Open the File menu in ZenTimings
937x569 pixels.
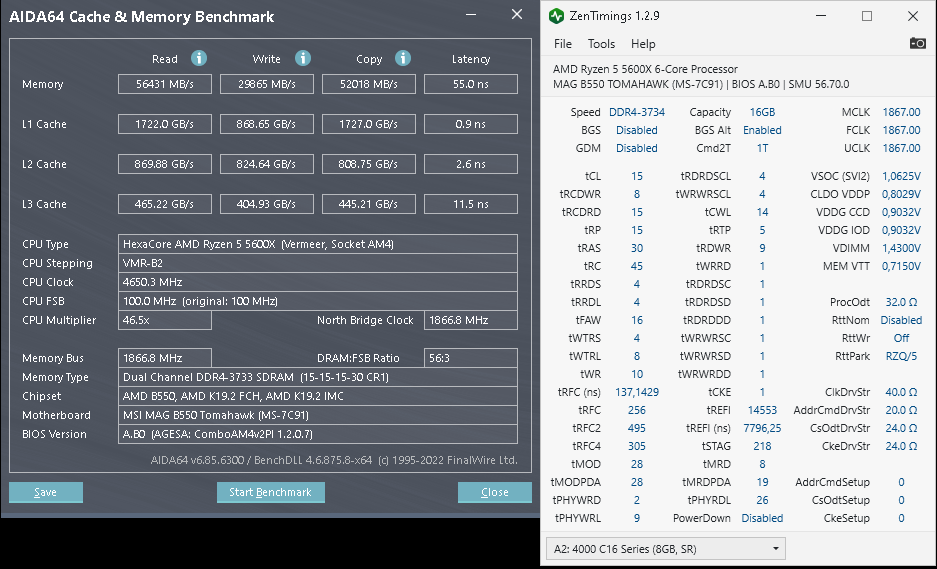coord(562,44)
